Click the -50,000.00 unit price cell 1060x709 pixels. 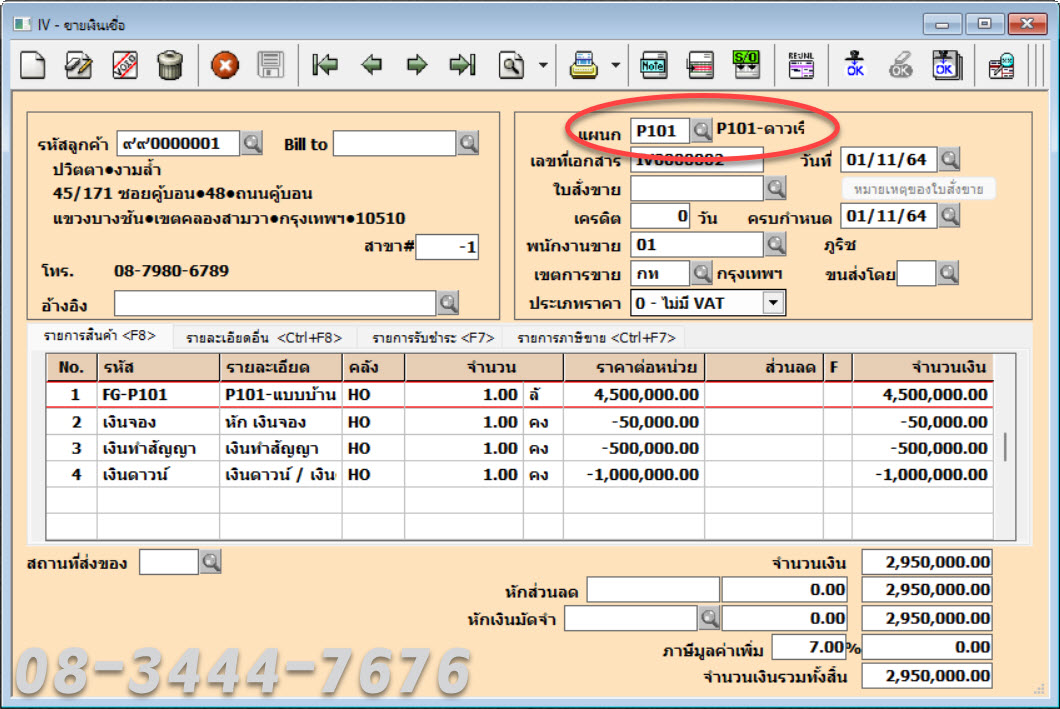click(634, 422)
